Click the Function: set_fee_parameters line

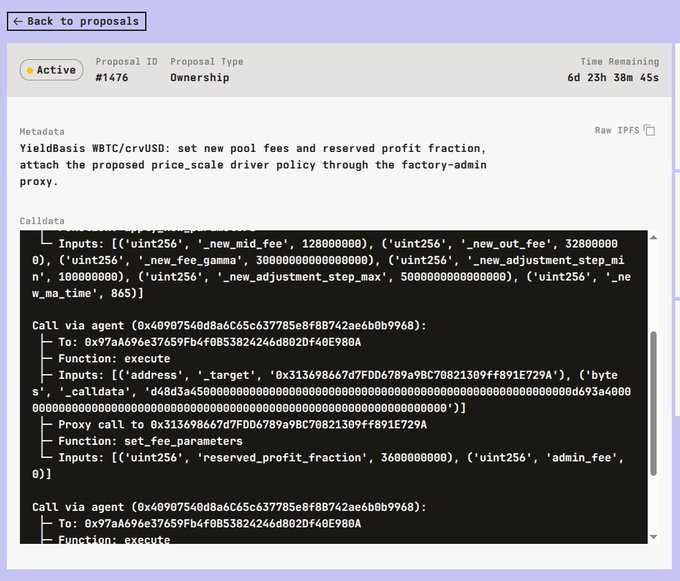[150, 441]
